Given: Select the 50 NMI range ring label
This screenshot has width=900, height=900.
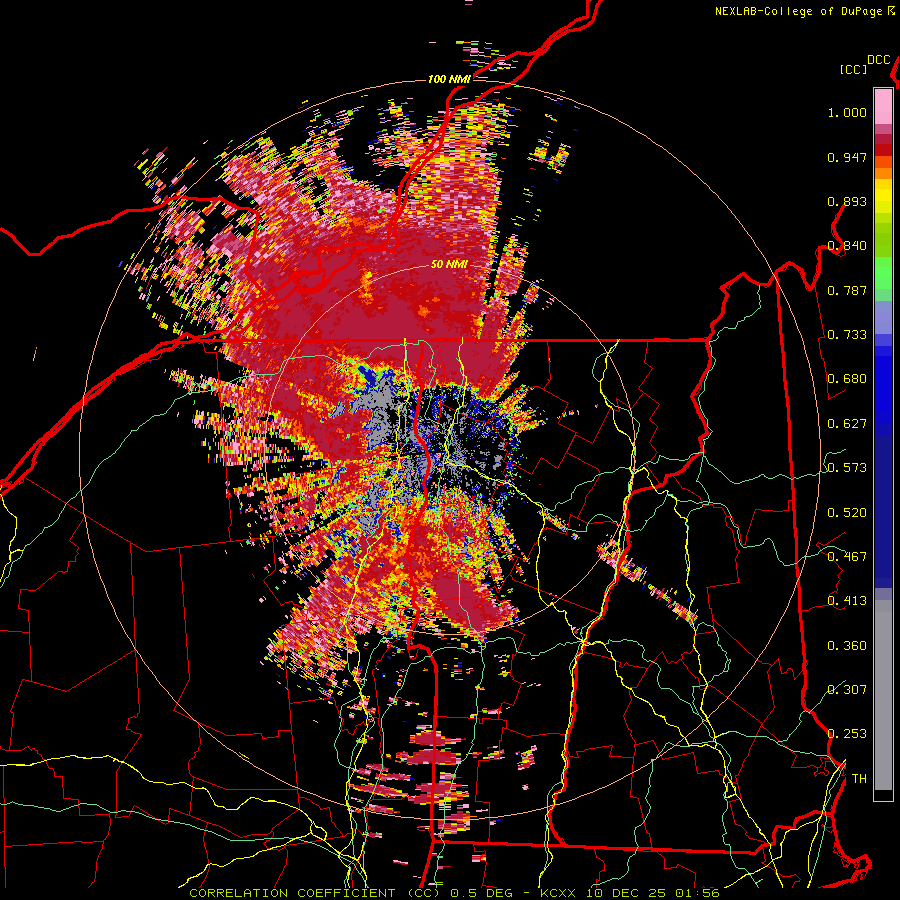Looking at the screenshot, I should 449,265.
